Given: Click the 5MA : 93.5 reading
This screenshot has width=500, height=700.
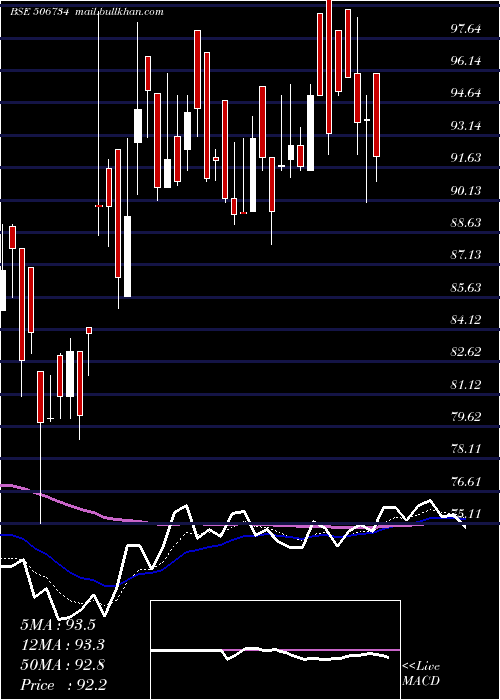Looking at the screenshot, I should coord(58,625).
